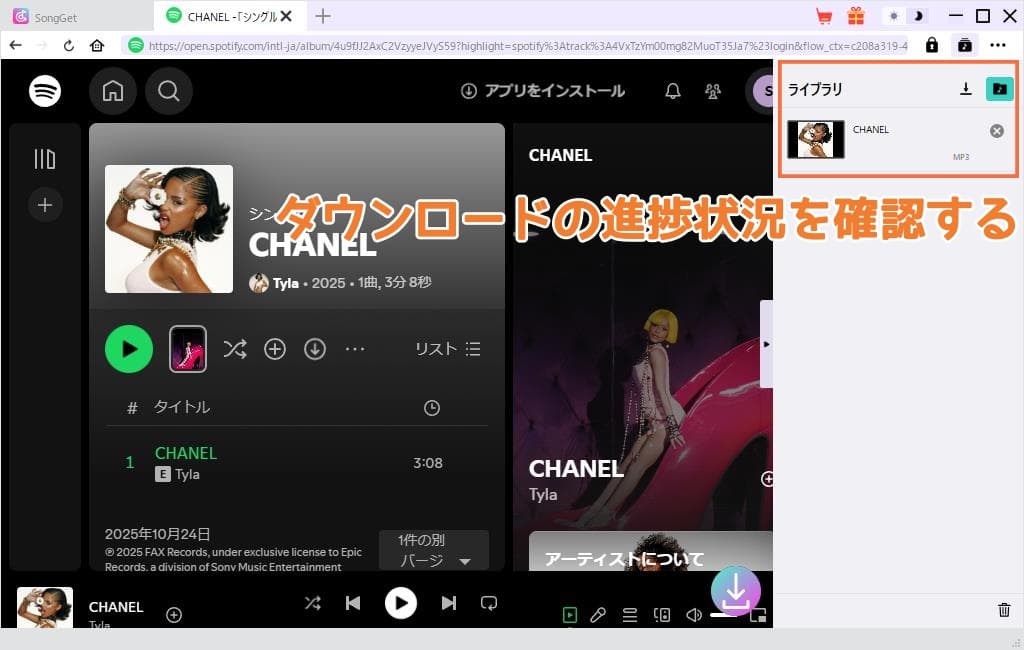Viewport: 1024px width, 650px height.
Task: Click the floating download button
Action: point(736,591)
